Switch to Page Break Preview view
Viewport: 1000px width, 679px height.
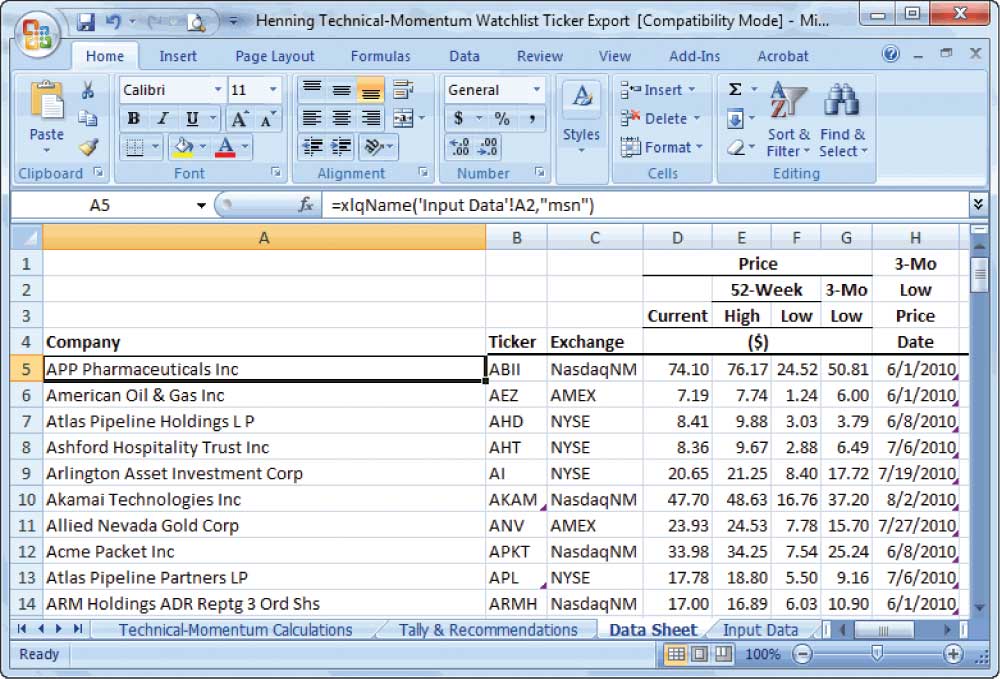click(722, 654)
